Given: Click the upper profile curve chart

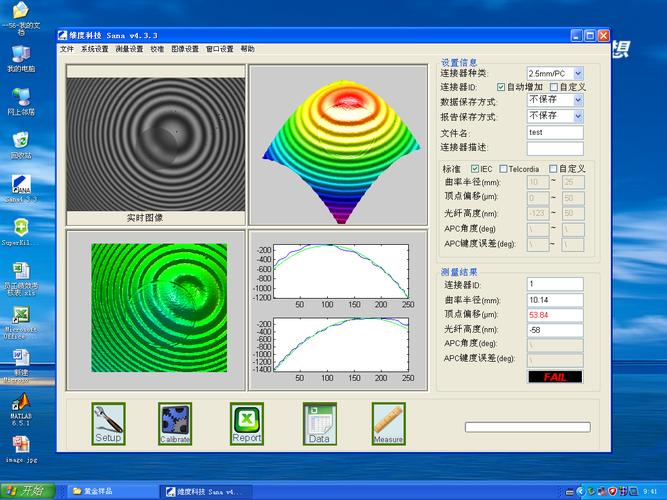Looking at the screenshot, I should coord(341,271).
